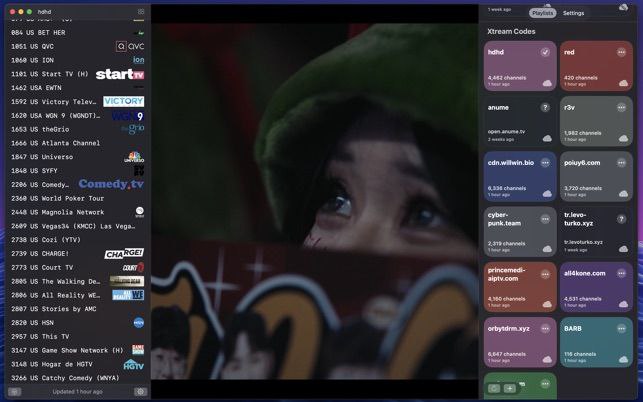Select the US QVC channel

click(75, 46)
